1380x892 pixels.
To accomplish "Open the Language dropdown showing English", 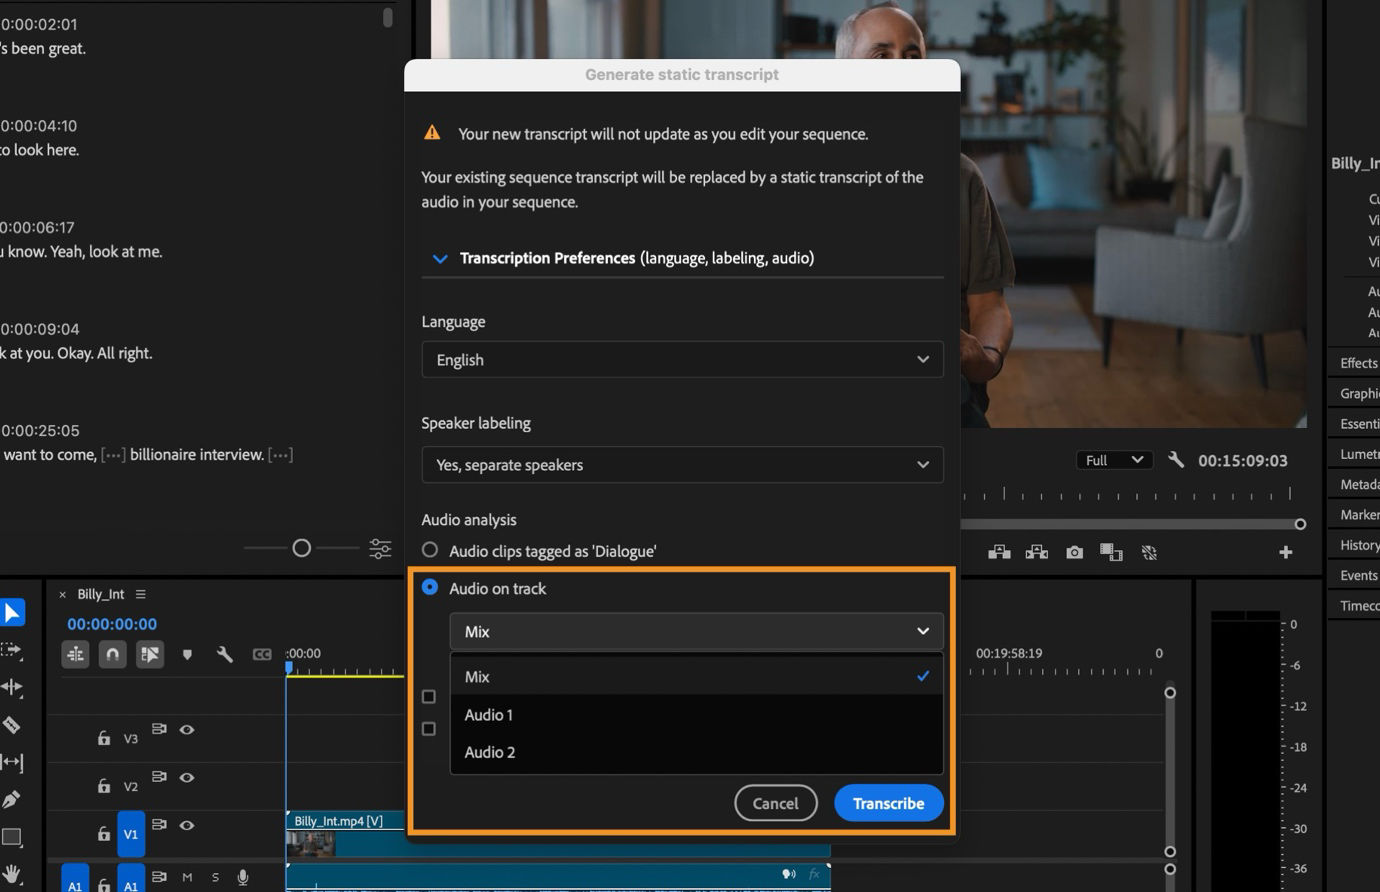I will [x=683, y=359].
